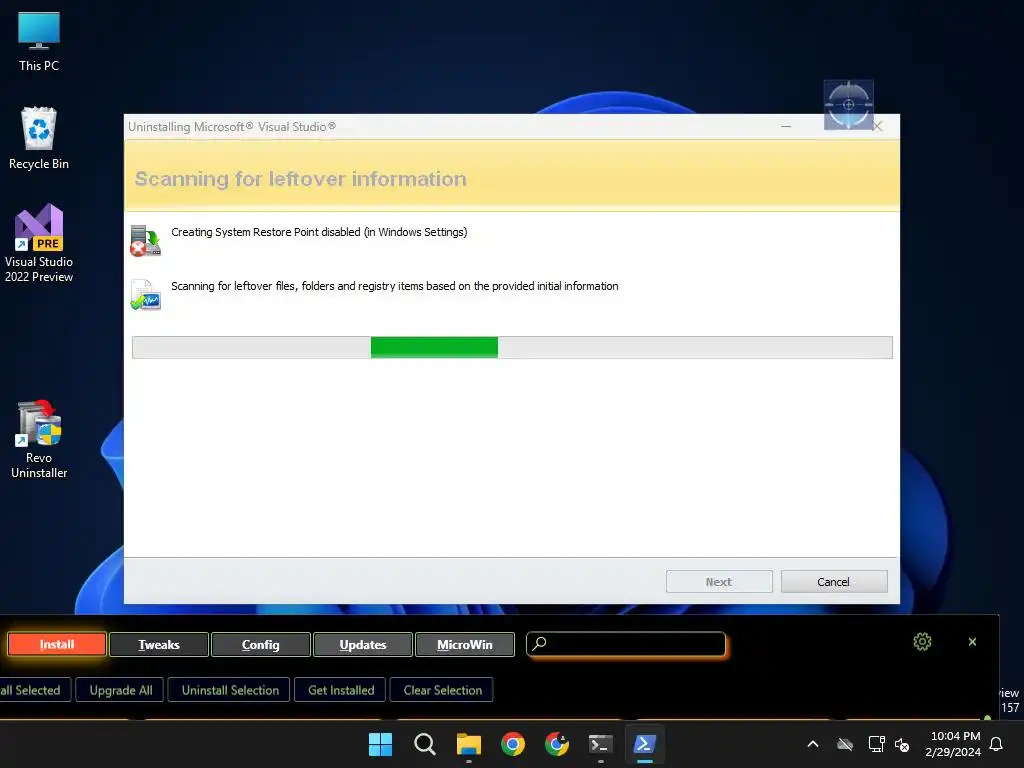Screen dimensions: 1024x768
Task: Launch Visual Studio 2022 Preview shortcut
Action: tap(39, 243)
